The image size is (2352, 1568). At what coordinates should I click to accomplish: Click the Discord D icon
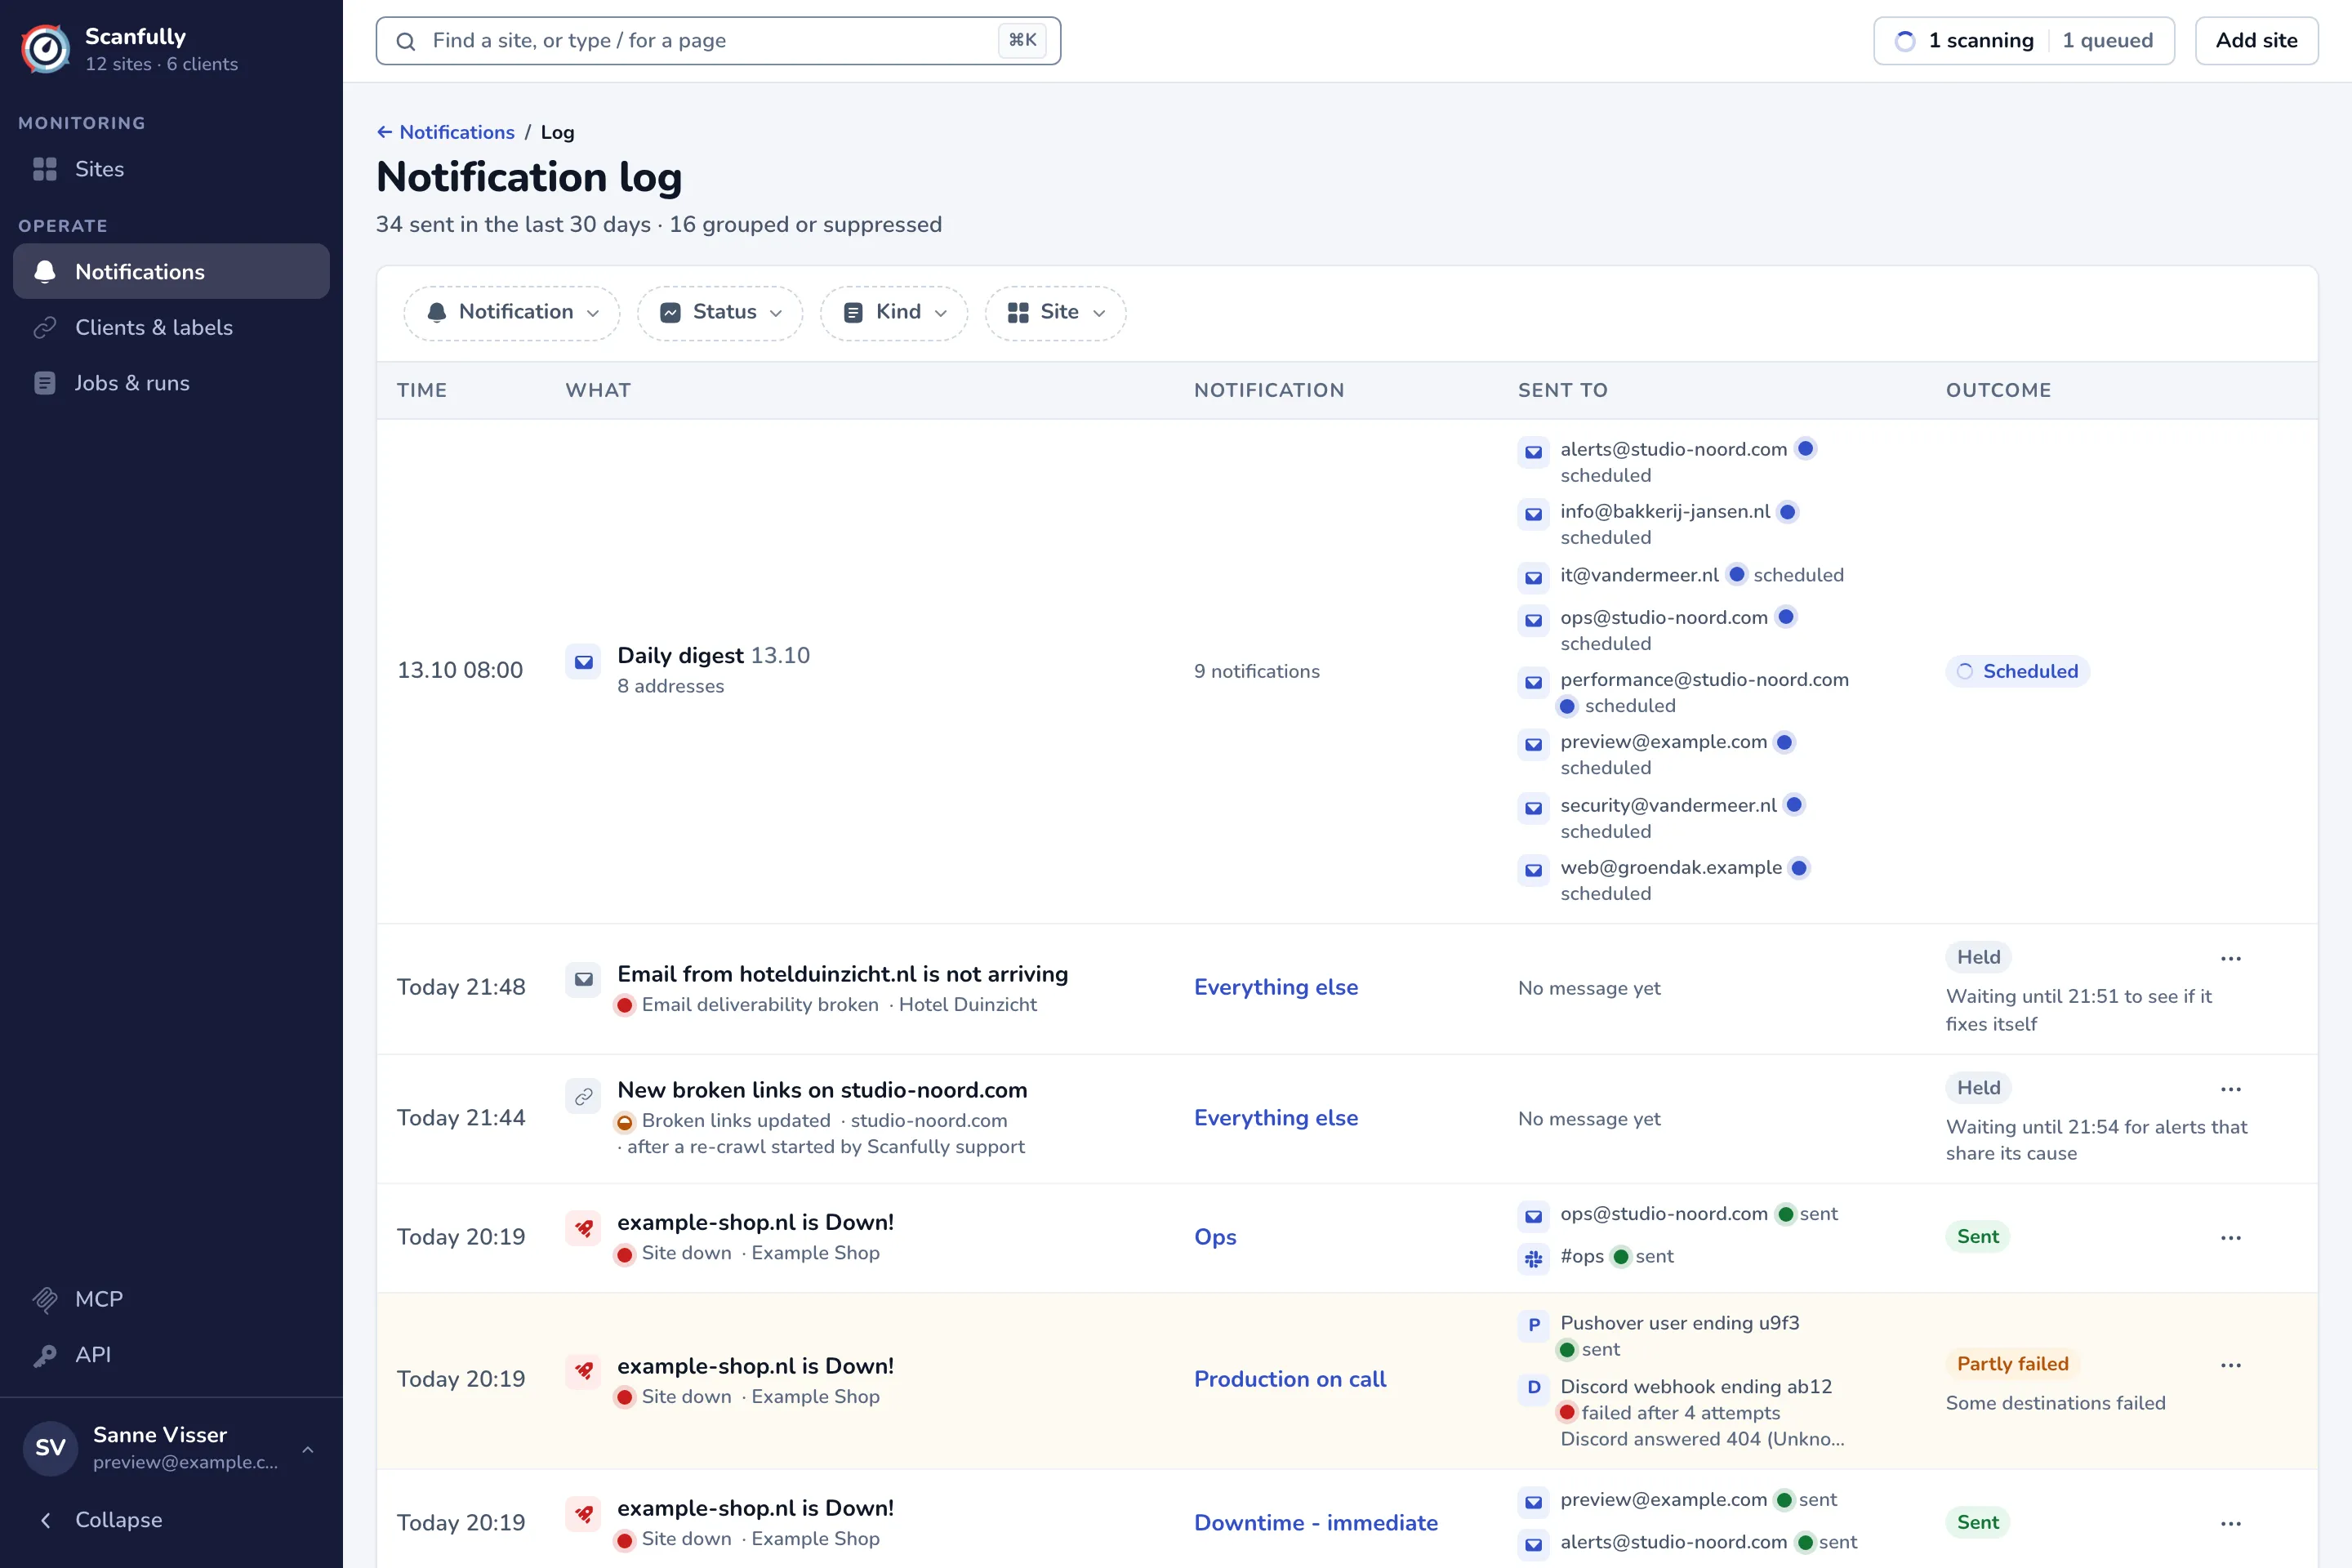tap(1533, 1389)
